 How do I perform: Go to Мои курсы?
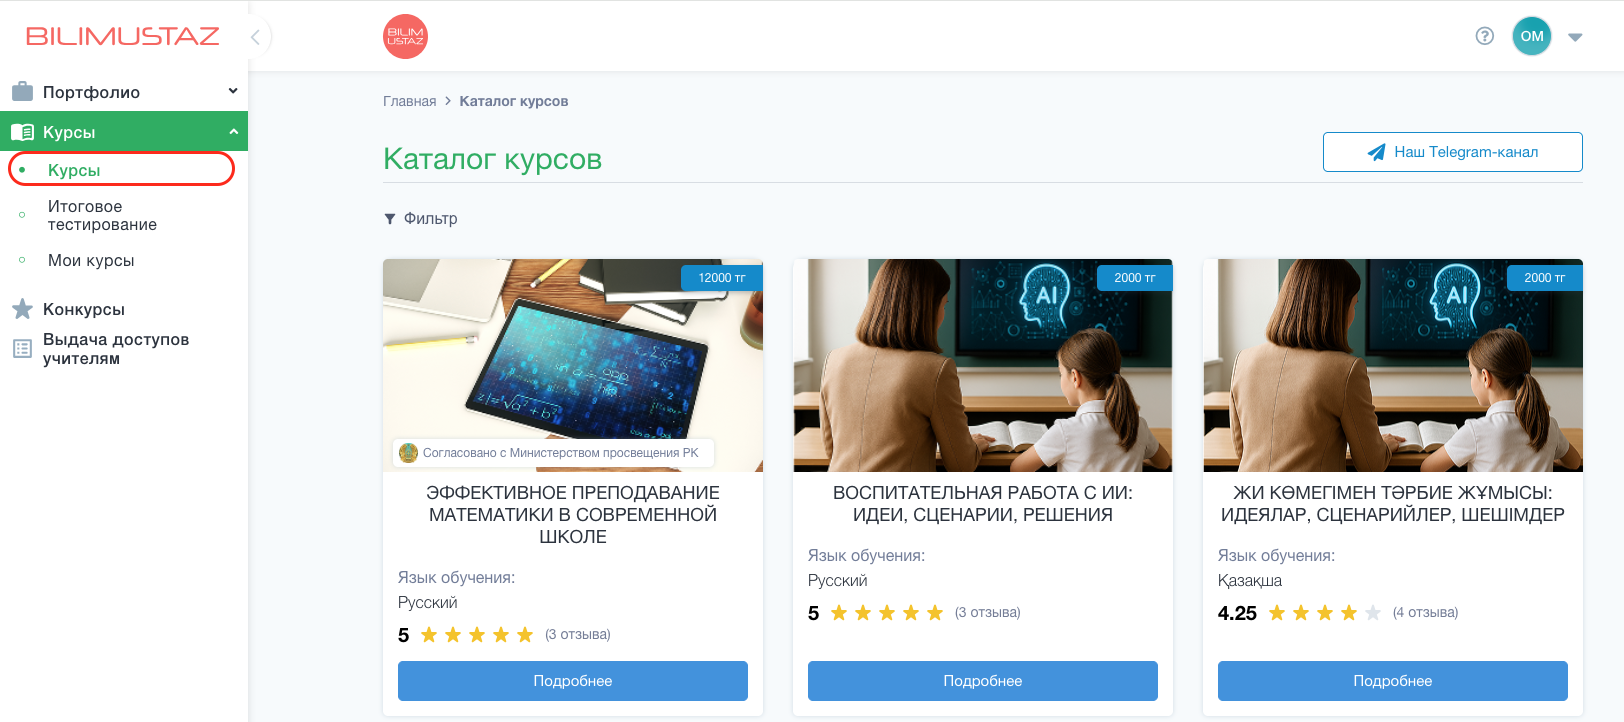pyautogui.click(x=91, y=260)
